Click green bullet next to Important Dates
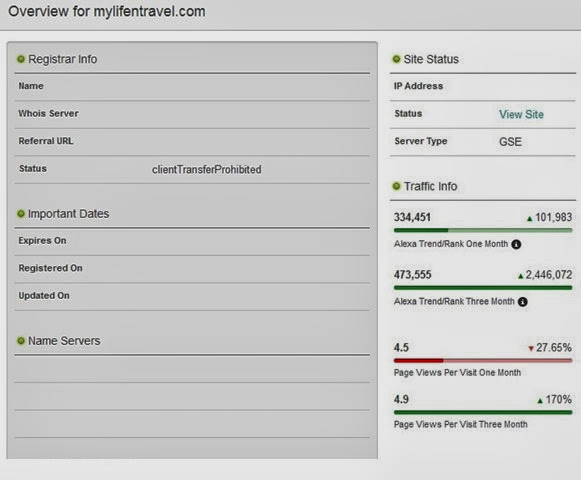 [x=21, y=213]
